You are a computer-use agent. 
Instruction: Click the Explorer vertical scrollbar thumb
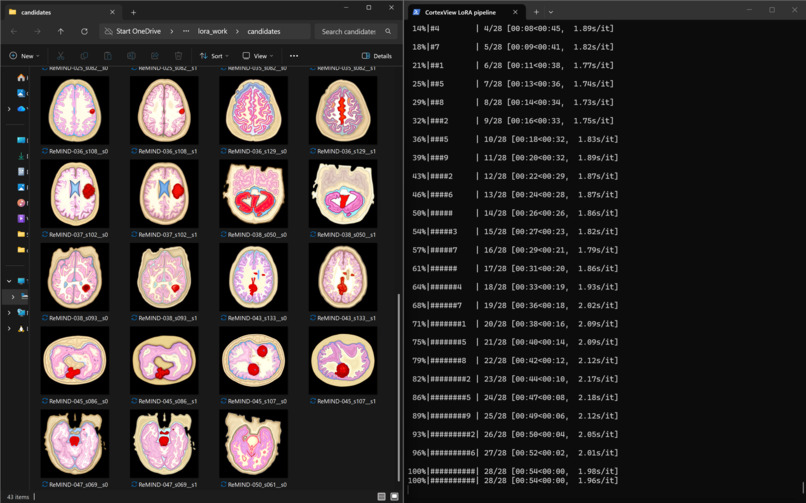pyautogui.click(x=398, y=387)
